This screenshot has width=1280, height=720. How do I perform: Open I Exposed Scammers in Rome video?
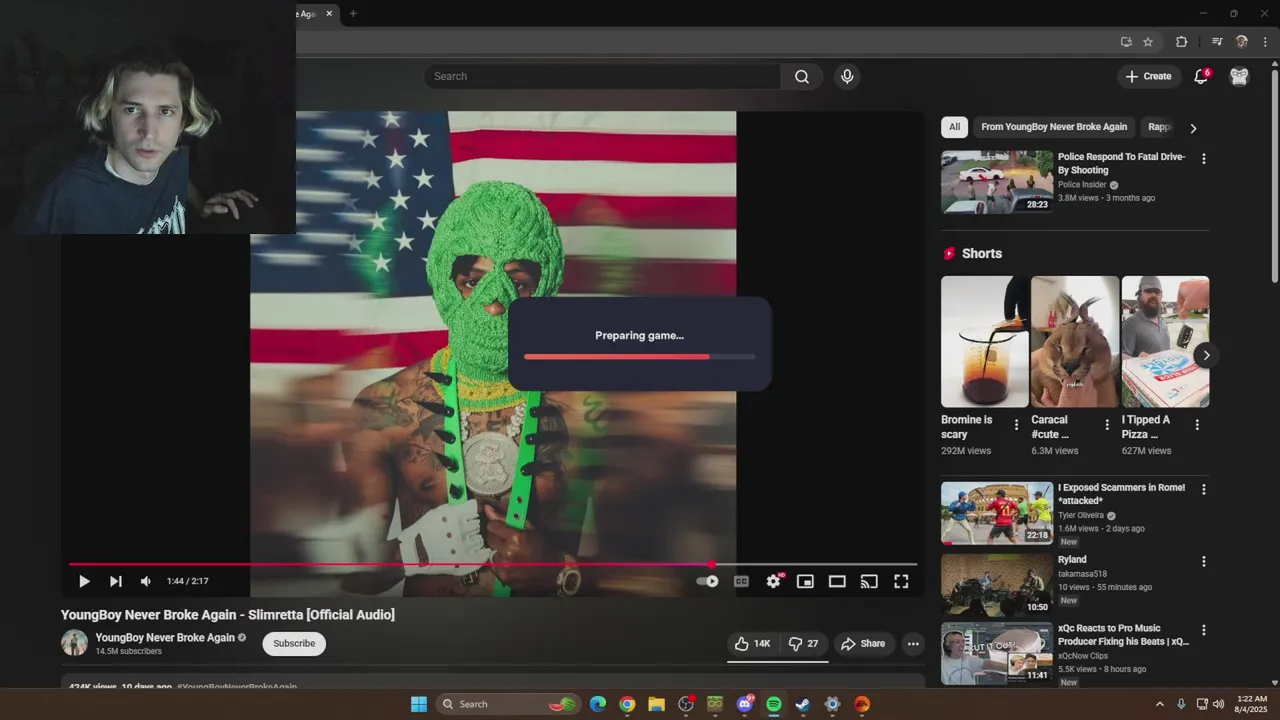pos(997,513)
